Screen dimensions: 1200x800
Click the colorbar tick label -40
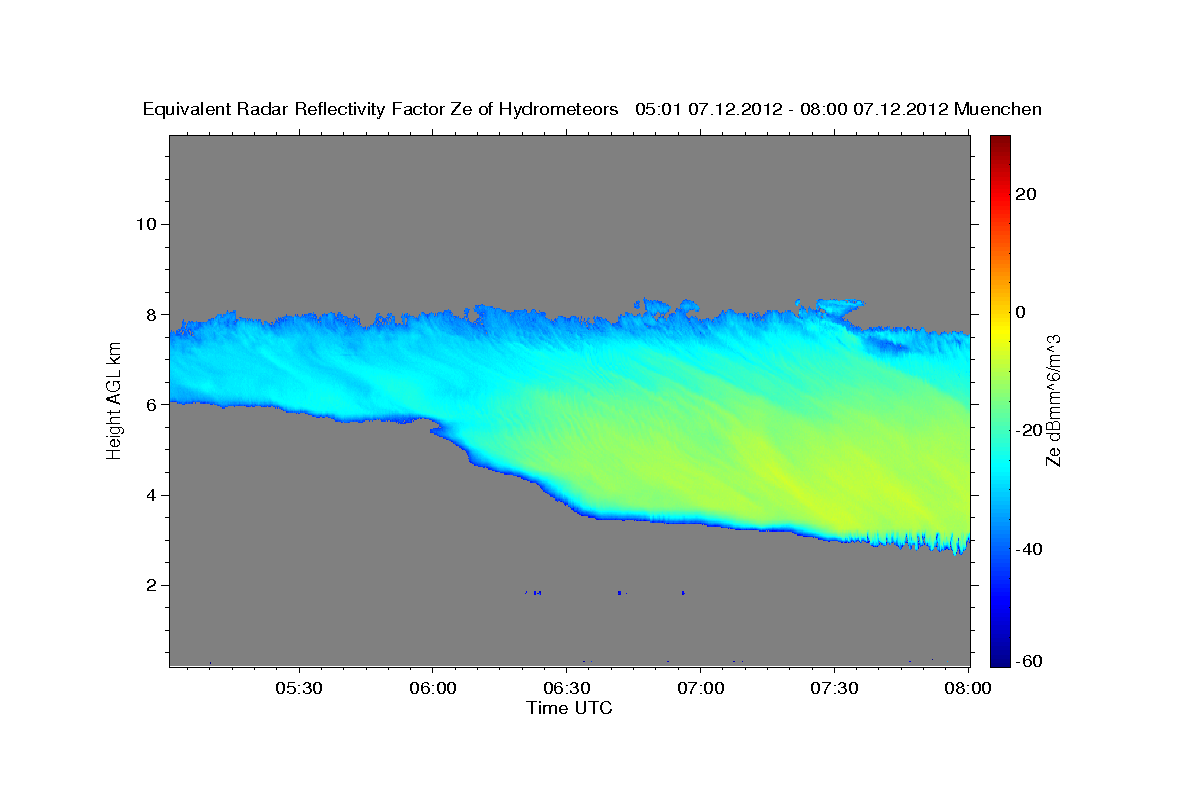1029,549
